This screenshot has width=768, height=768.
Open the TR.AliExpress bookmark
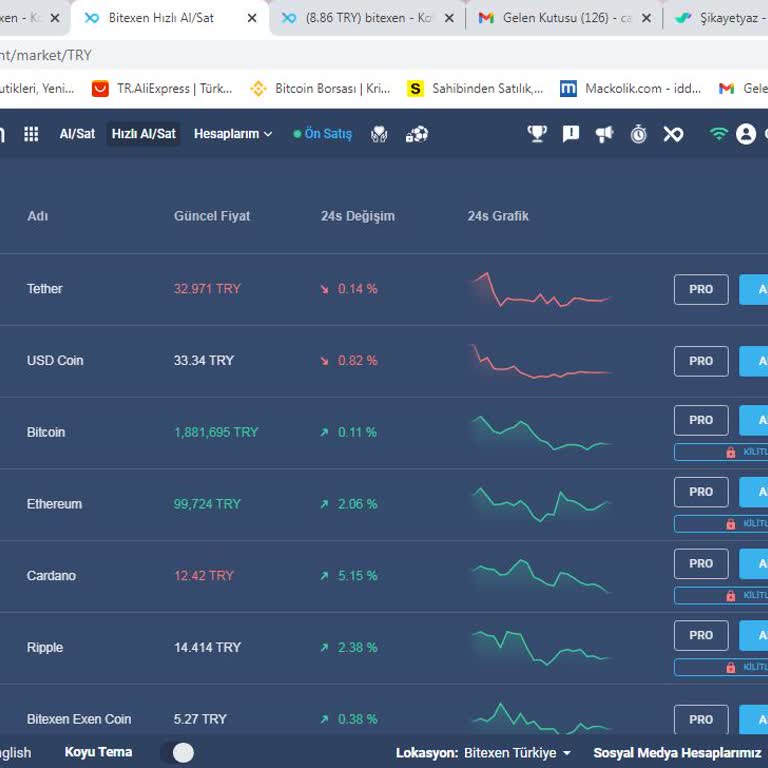[x=162, y=89]
